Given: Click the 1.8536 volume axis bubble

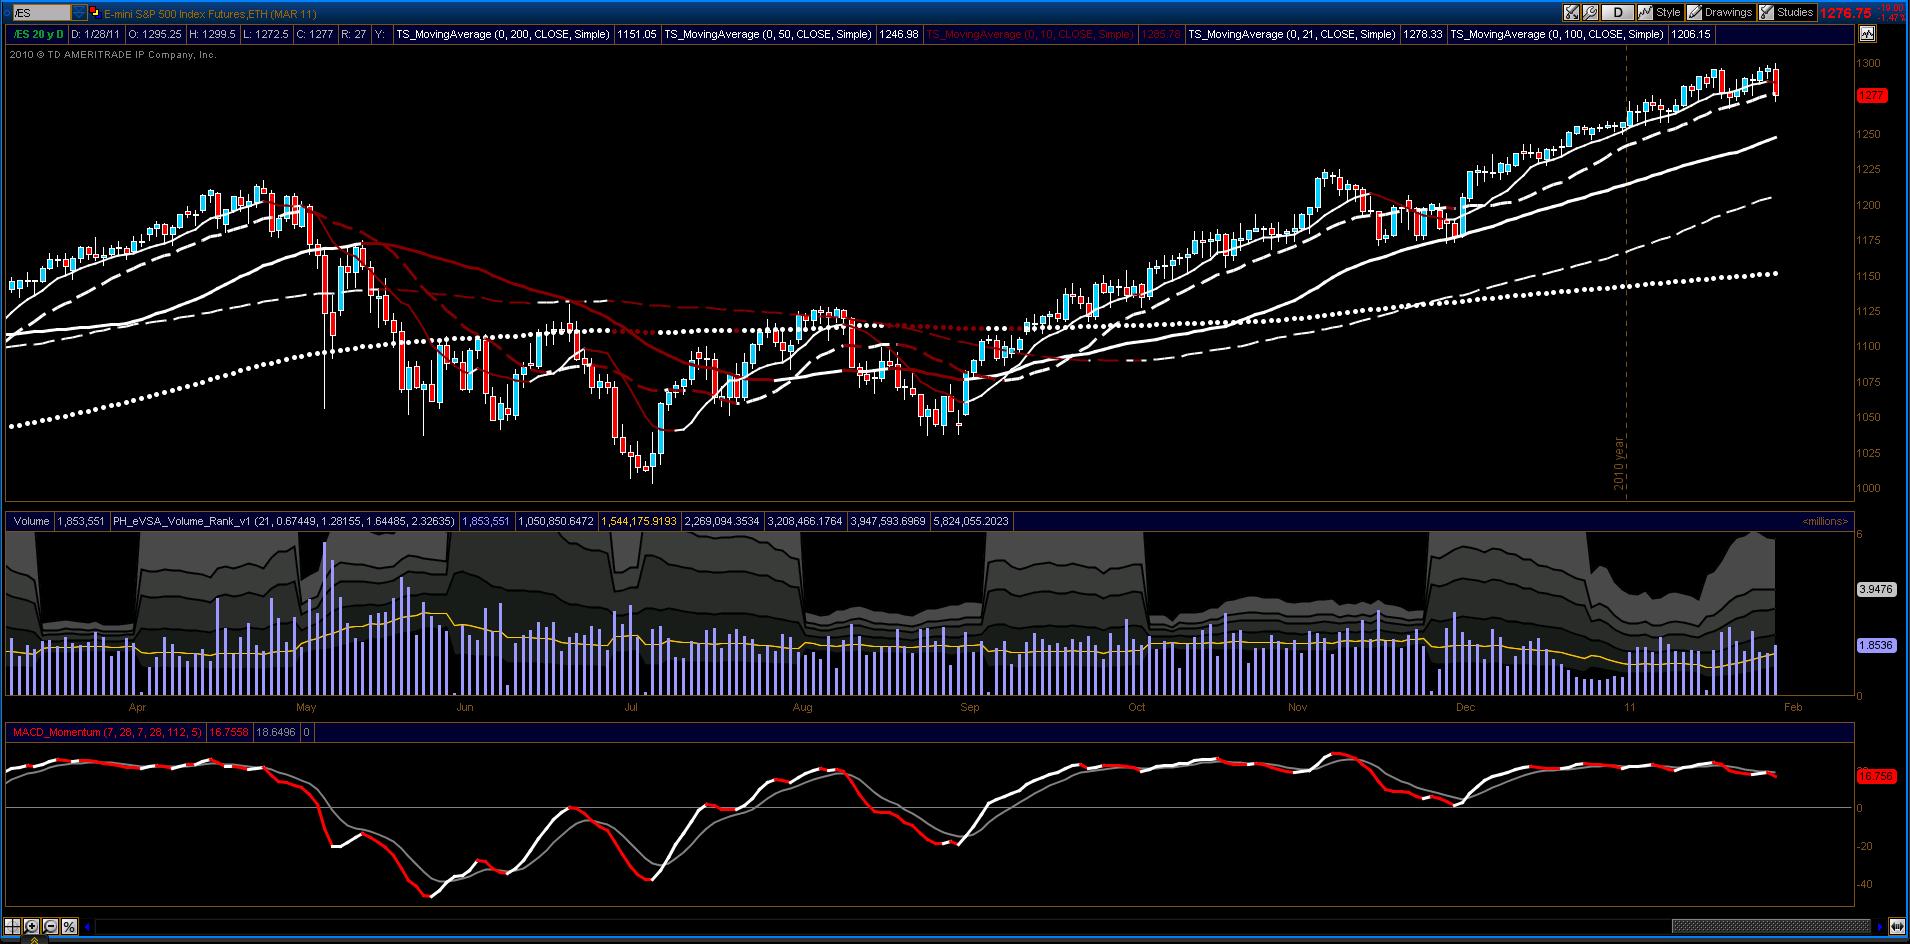Looking at the screenshot, I should pyautogui.click(x=1875, y=645).
